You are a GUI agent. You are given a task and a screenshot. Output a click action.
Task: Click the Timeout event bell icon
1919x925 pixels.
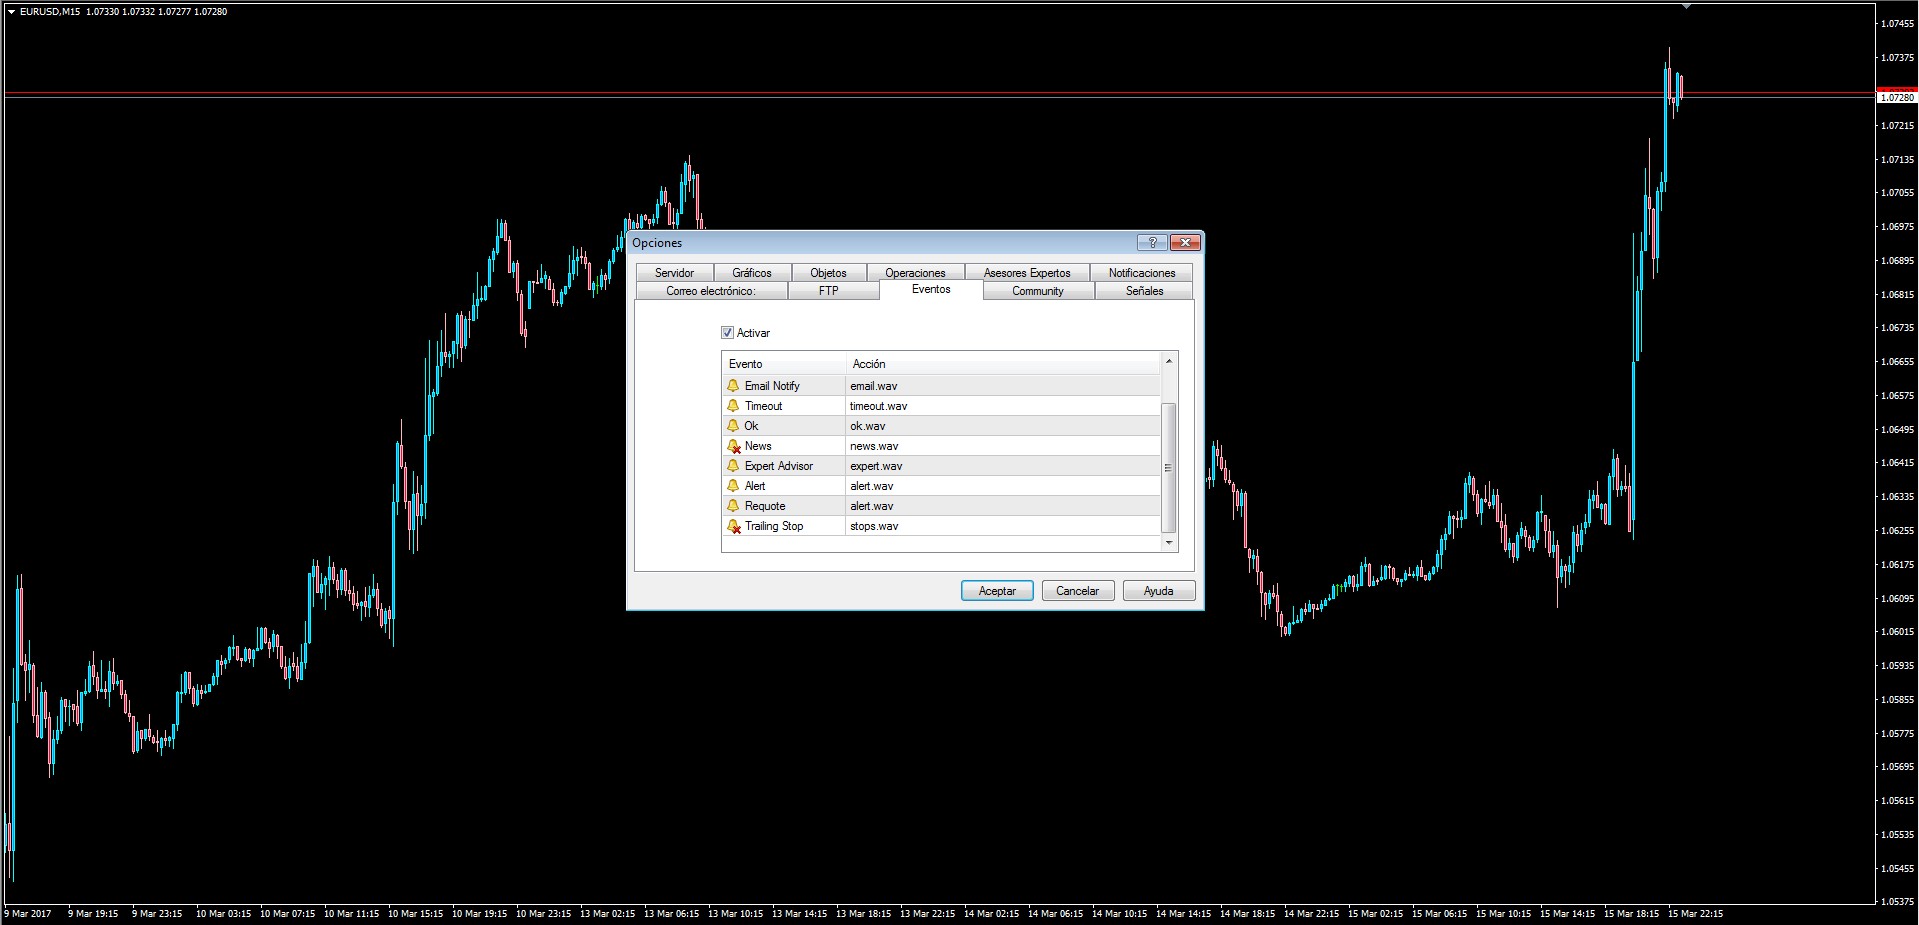pyautogui.click(x=733, y=406)
